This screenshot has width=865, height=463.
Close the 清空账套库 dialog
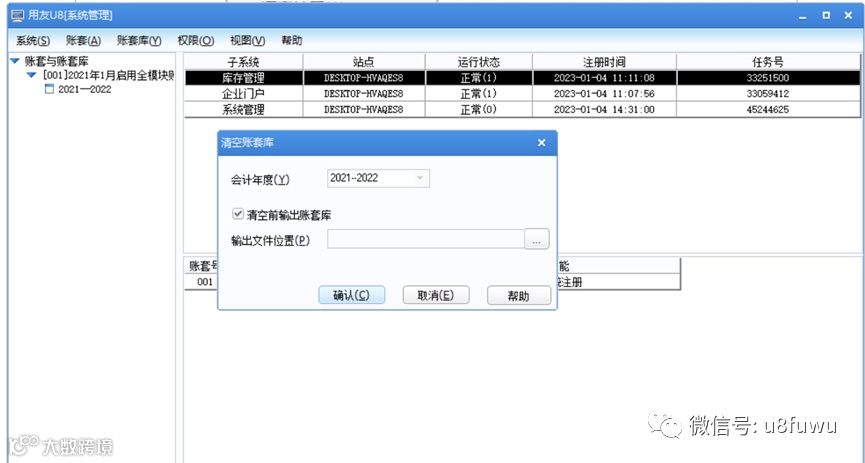click(542, 143)
